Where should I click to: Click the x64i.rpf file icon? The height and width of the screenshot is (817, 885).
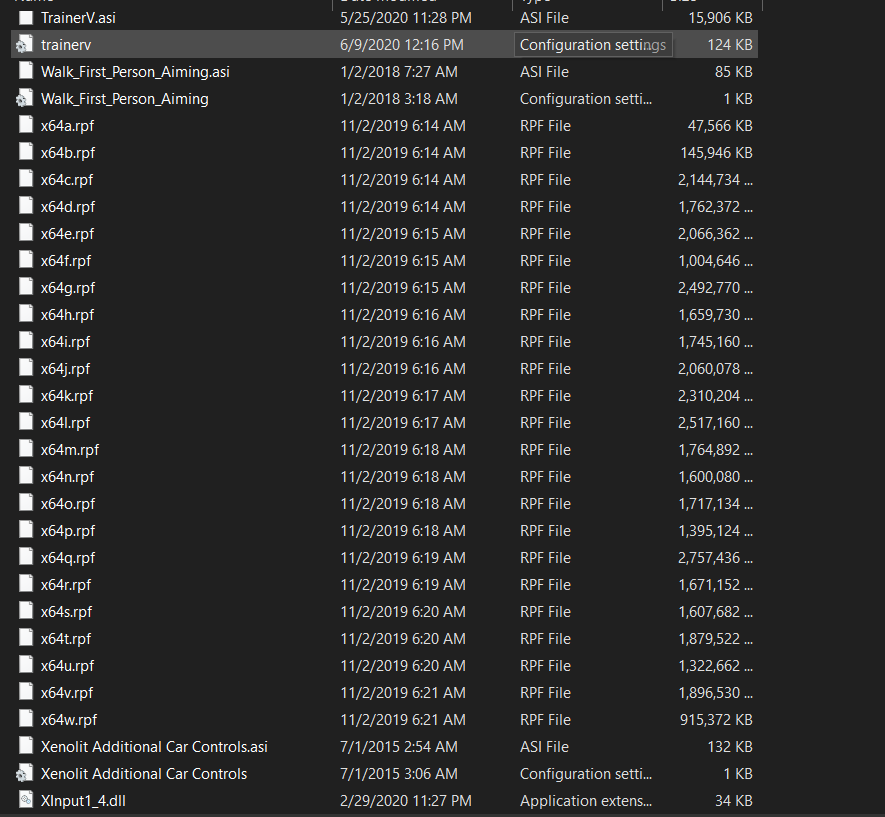(26, 341)
